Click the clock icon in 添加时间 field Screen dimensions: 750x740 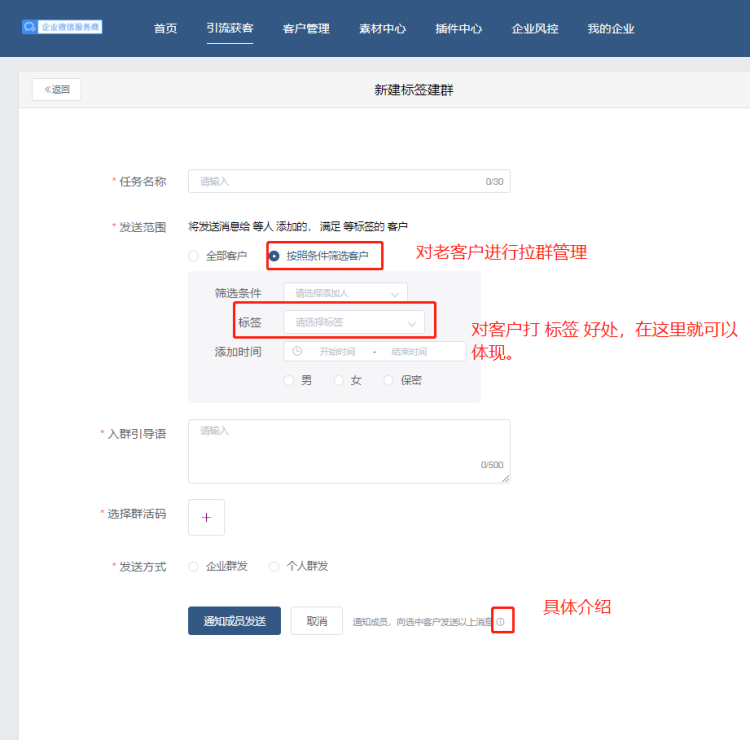click(x=297, y=352)
